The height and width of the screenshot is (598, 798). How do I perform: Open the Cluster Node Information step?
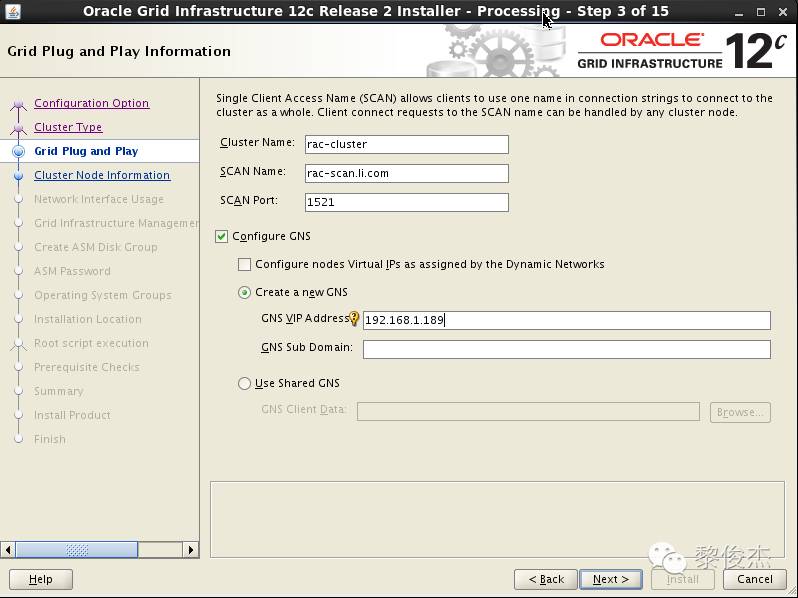click(x=102, y=175)
